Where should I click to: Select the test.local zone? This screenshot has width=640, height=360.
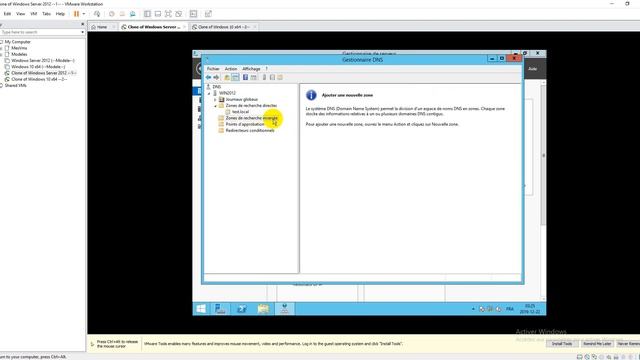click(240, 111)
